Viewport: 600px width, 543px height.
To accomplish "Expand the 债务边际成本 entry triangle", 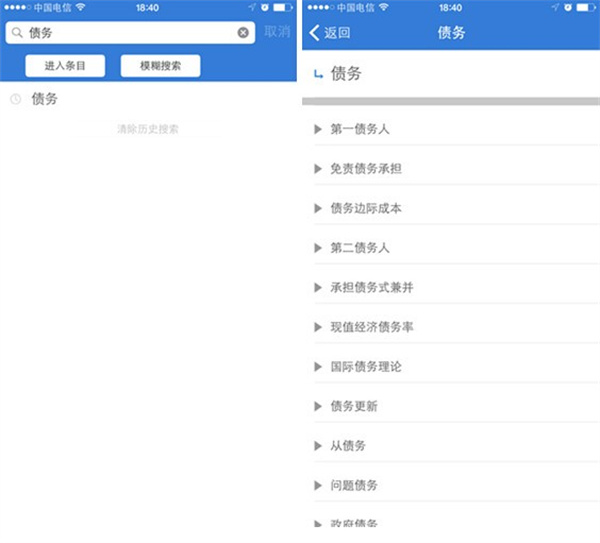I will [318, 208].
